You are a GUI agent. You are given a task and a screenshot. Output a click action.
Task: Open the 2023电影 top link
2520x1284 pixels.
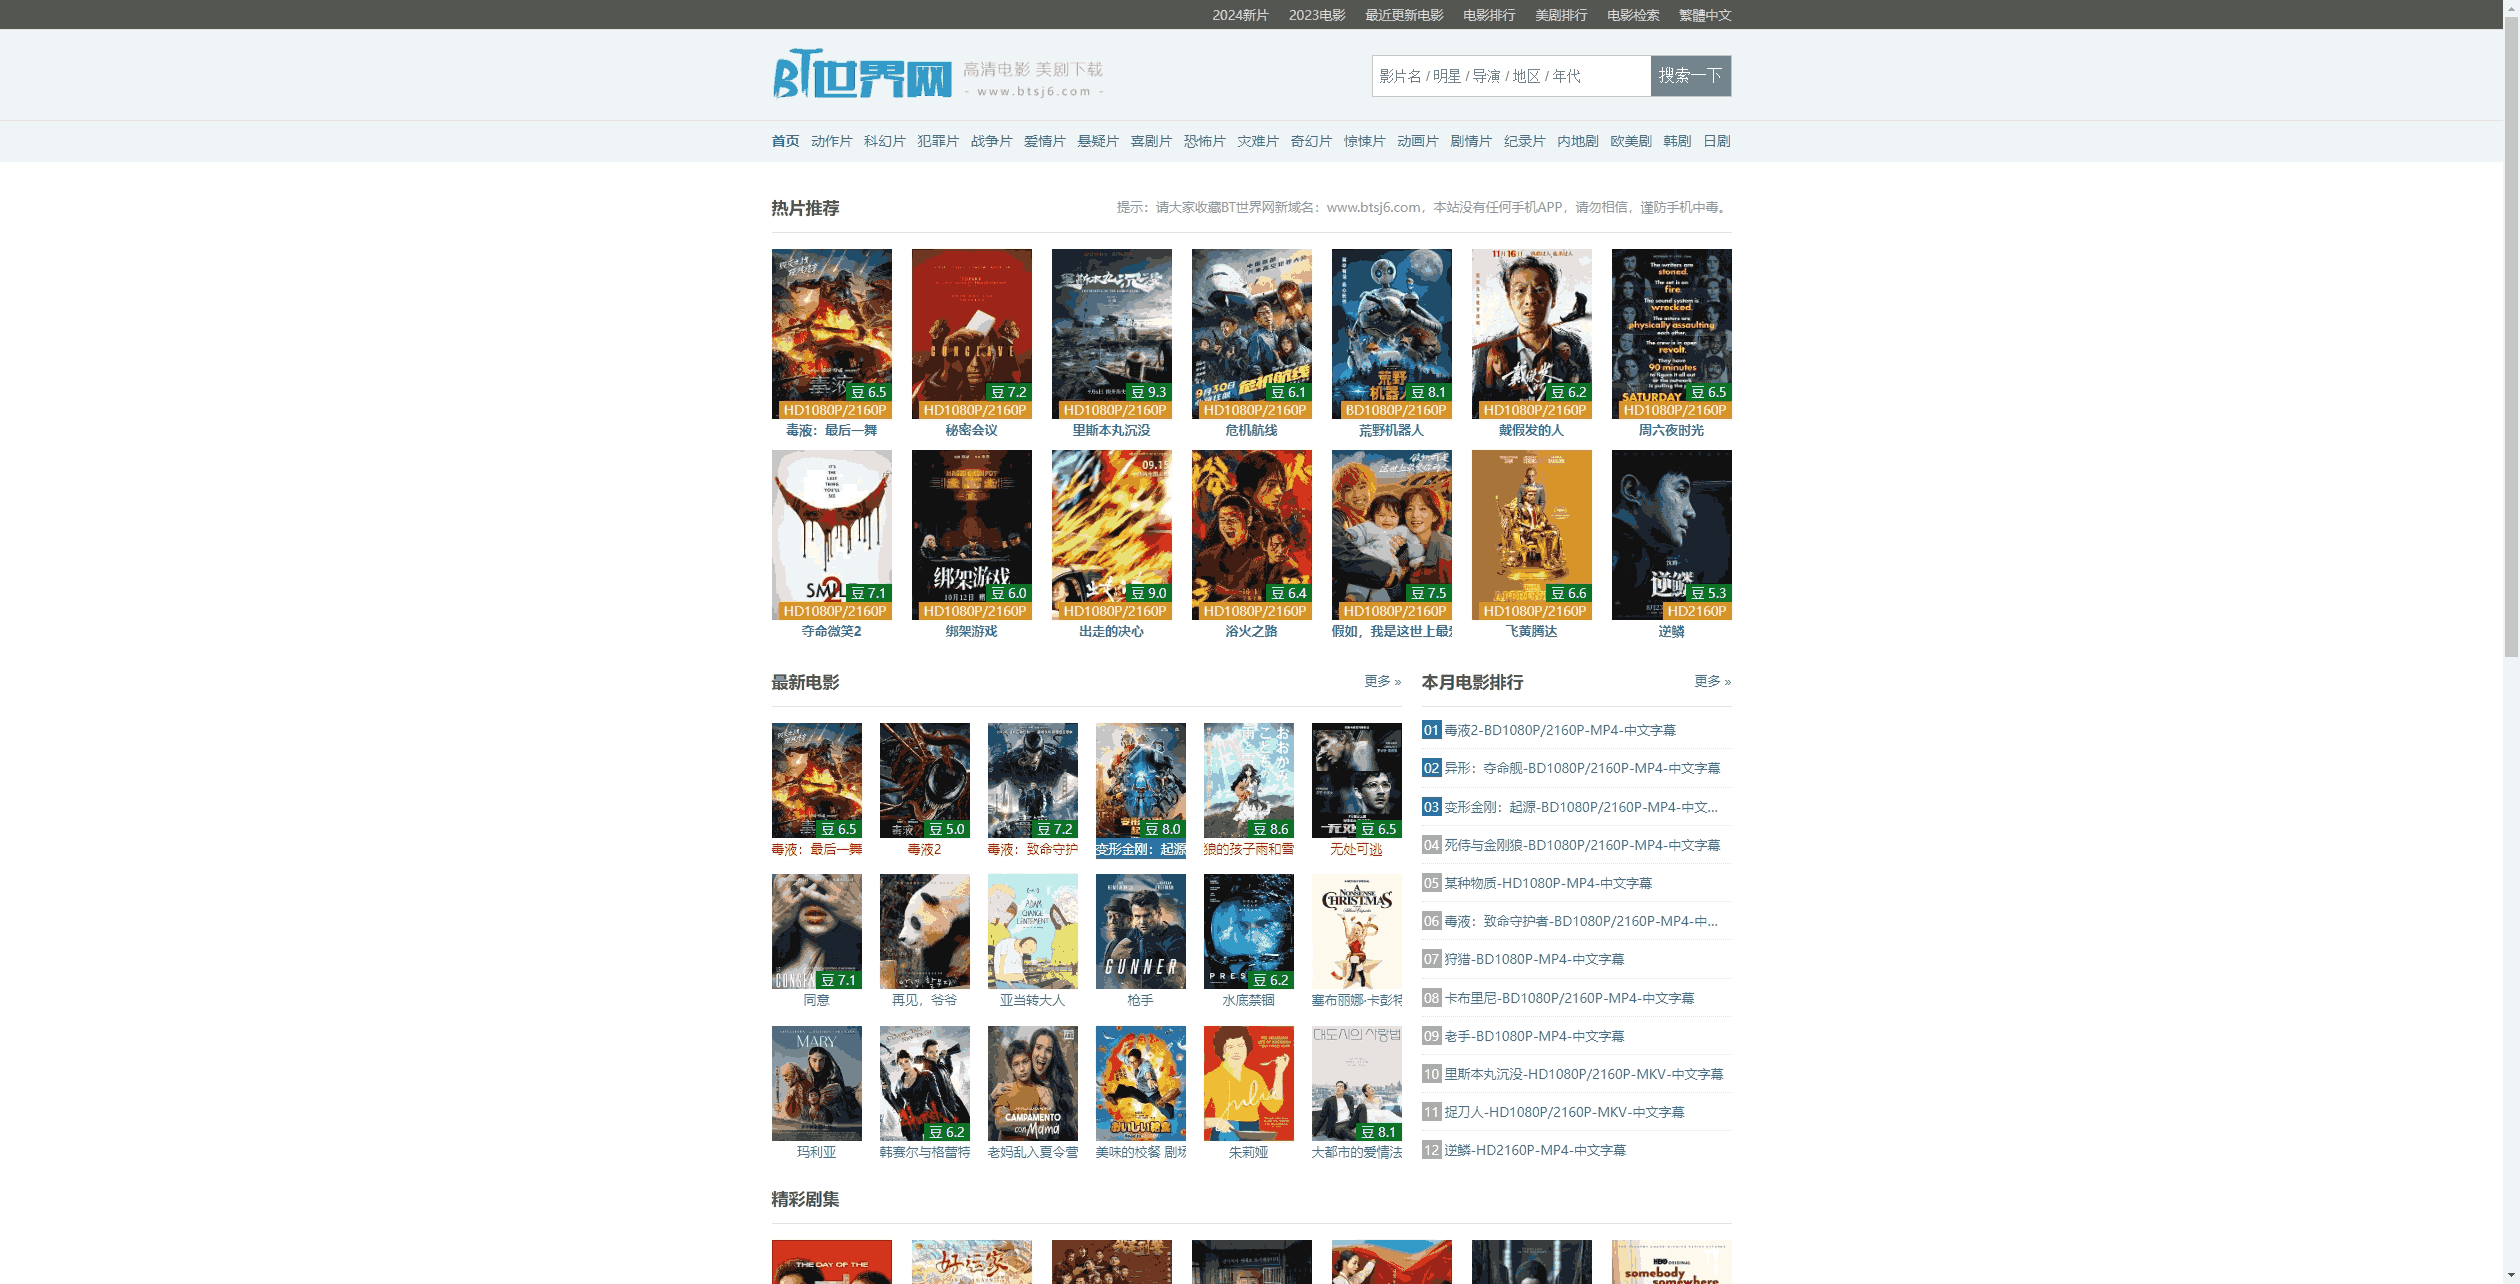1317,15
